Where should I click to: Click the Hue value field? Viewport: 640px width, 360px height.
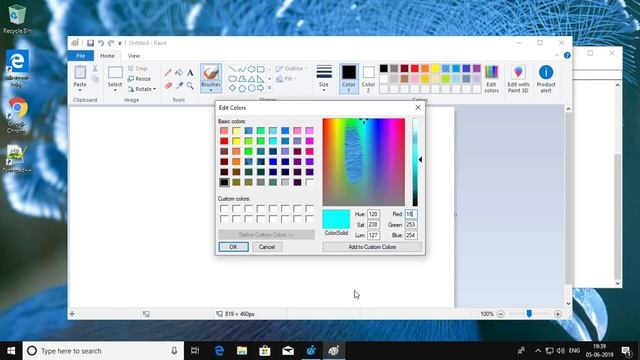click(373, 214)
